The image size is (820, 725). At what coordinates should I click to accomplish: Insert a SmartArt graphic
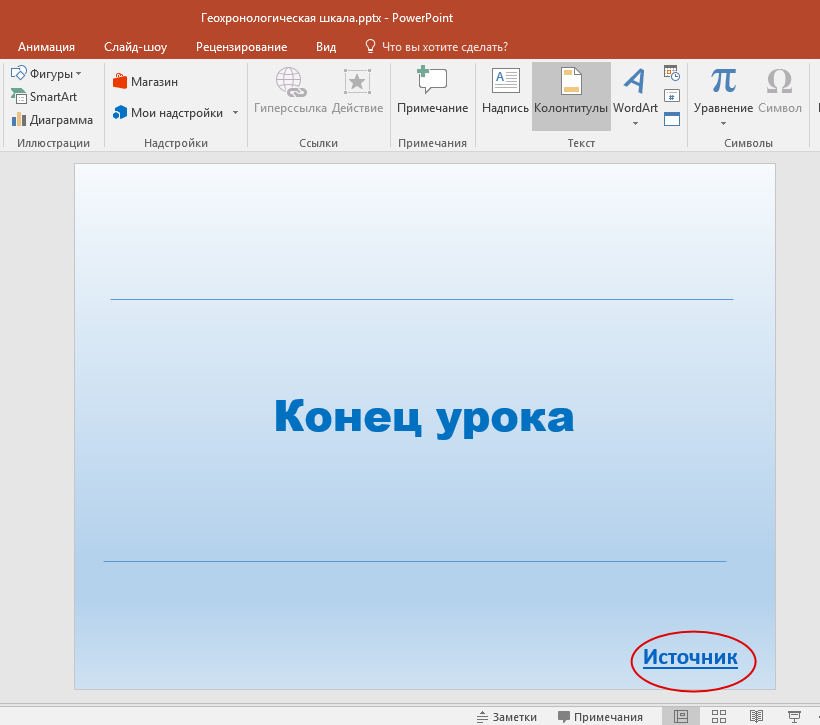pyautogui.click(x=44, y=97)
